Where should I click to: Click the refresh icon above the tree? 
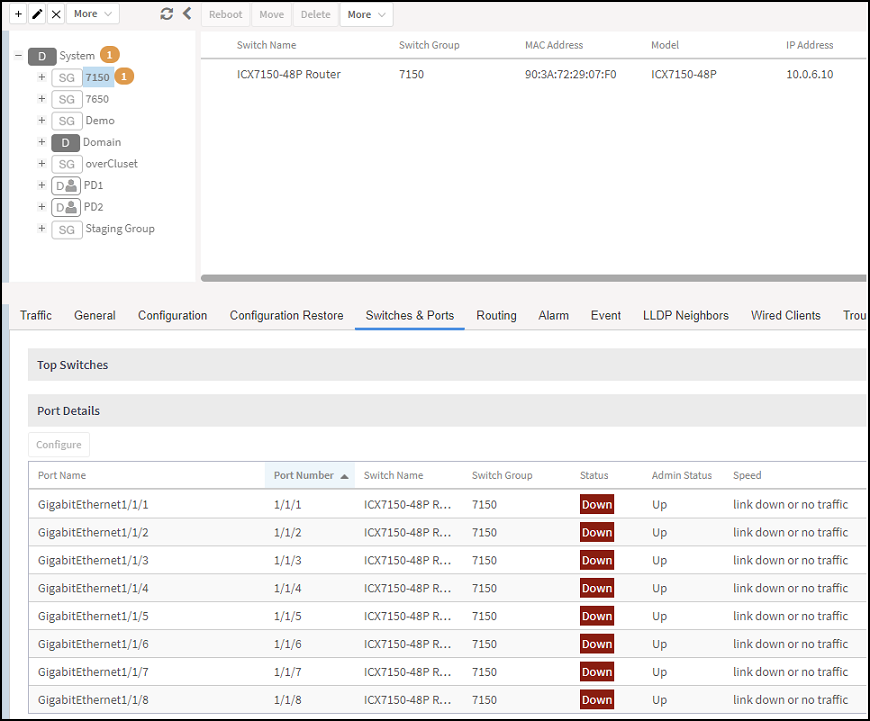[166, 14]
